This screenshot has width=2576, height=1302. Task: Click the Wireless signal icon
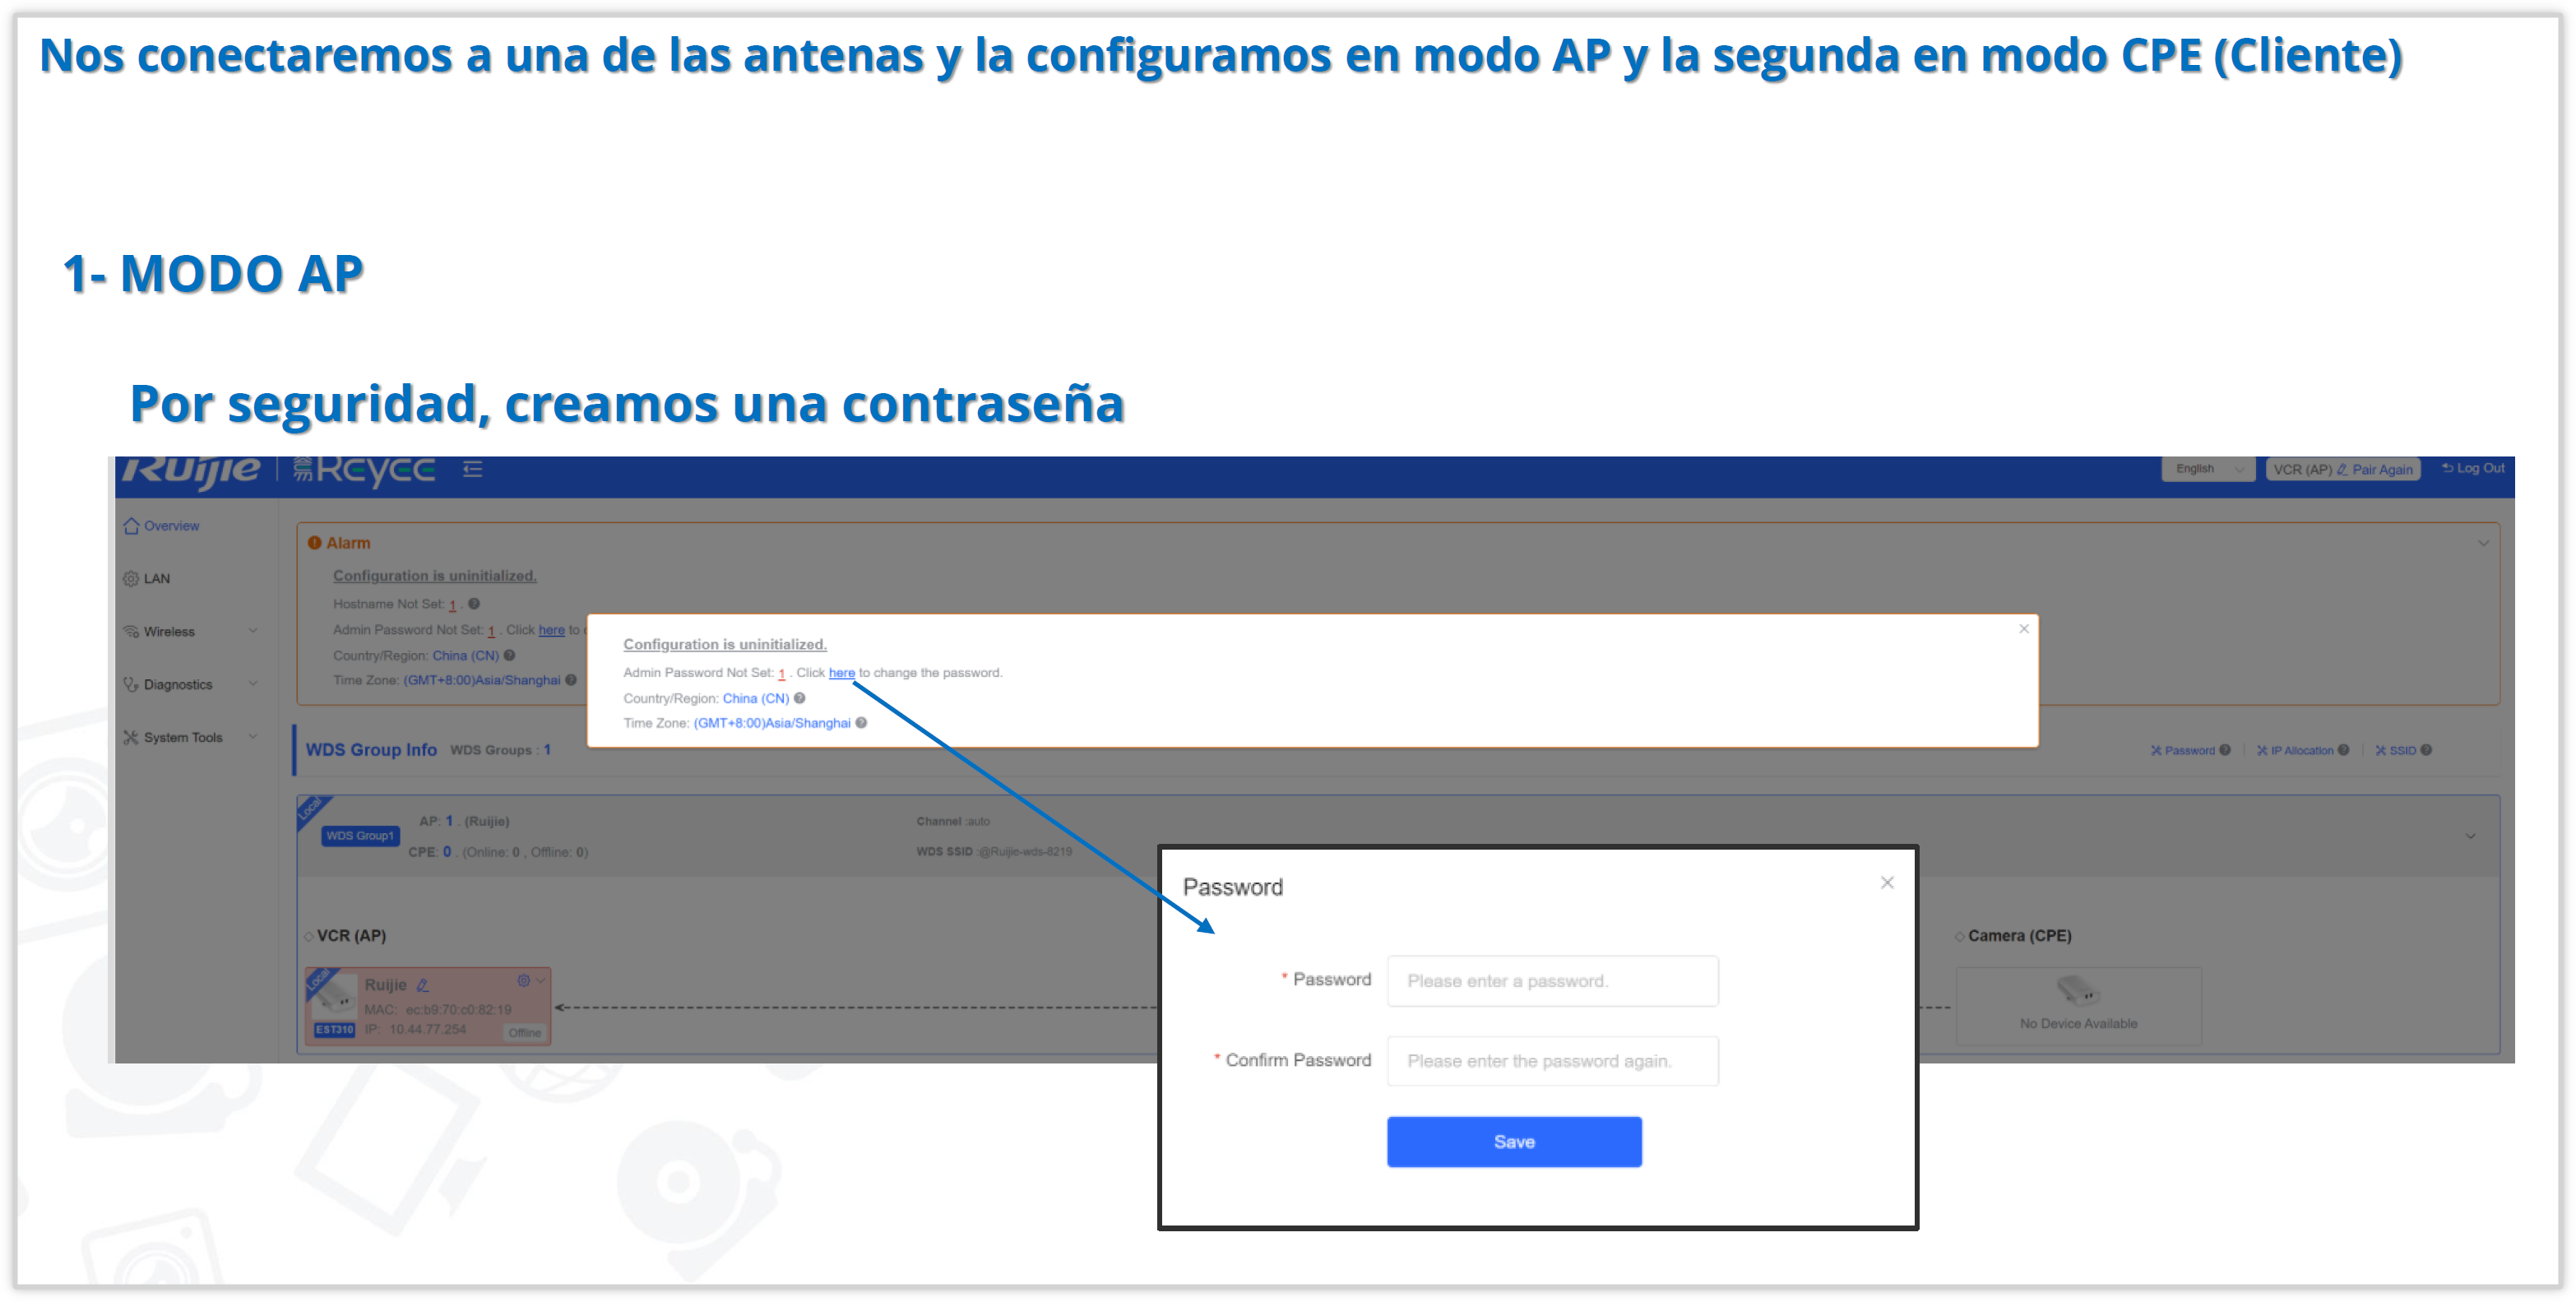[131, 632]
